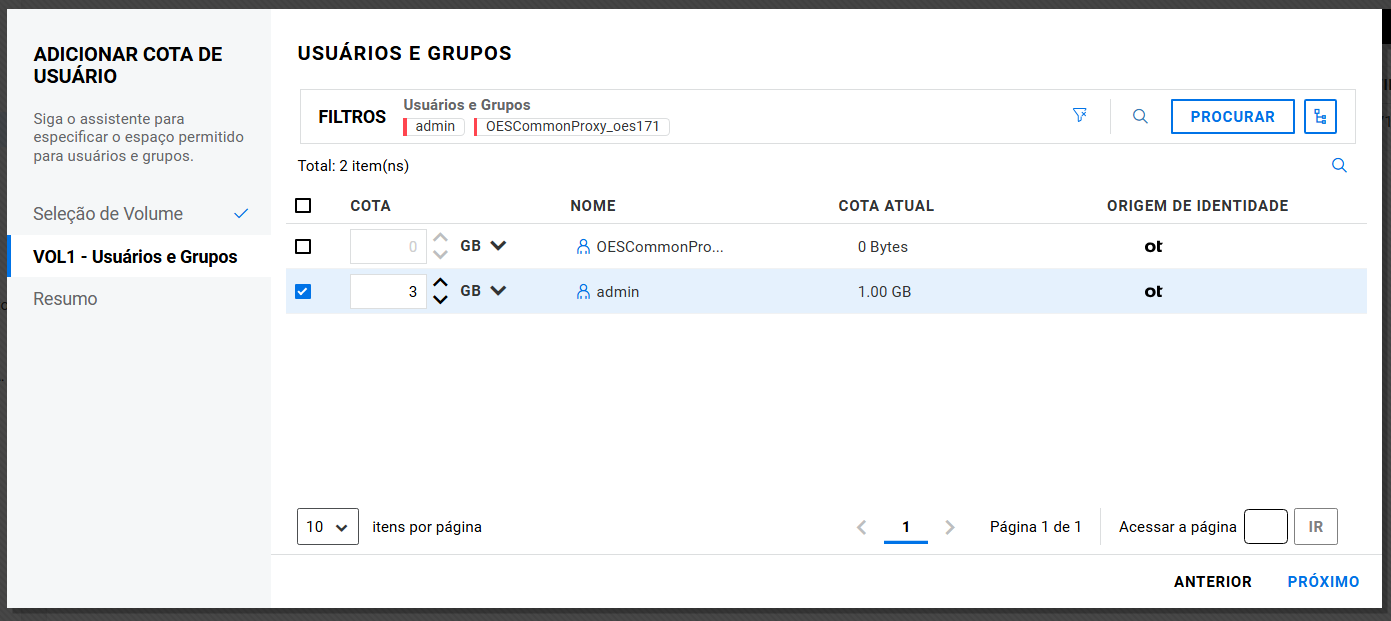Screen dimensions: 1391x621
Task: Click the Acessar a página input field
Action: coord(1265,527)
